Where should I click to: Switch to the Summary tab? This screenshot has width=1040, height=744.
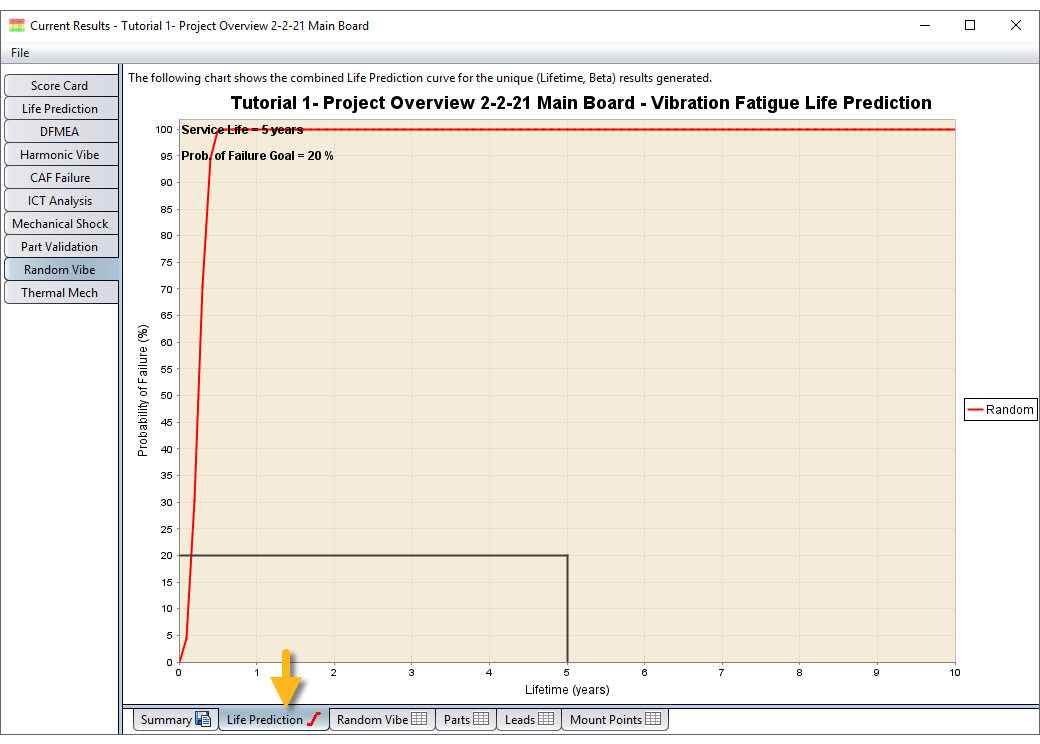click(x=176, y=719)
